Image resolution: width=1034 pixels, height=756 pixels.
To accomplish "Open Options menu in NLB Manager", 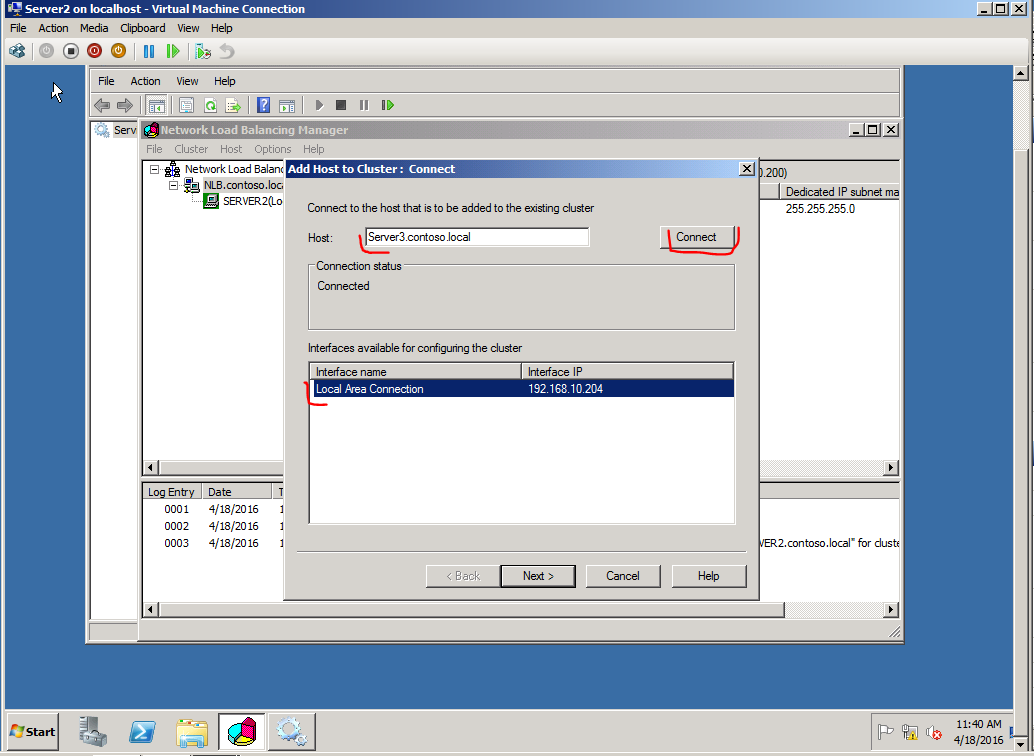I will click(x=273, y=149).
